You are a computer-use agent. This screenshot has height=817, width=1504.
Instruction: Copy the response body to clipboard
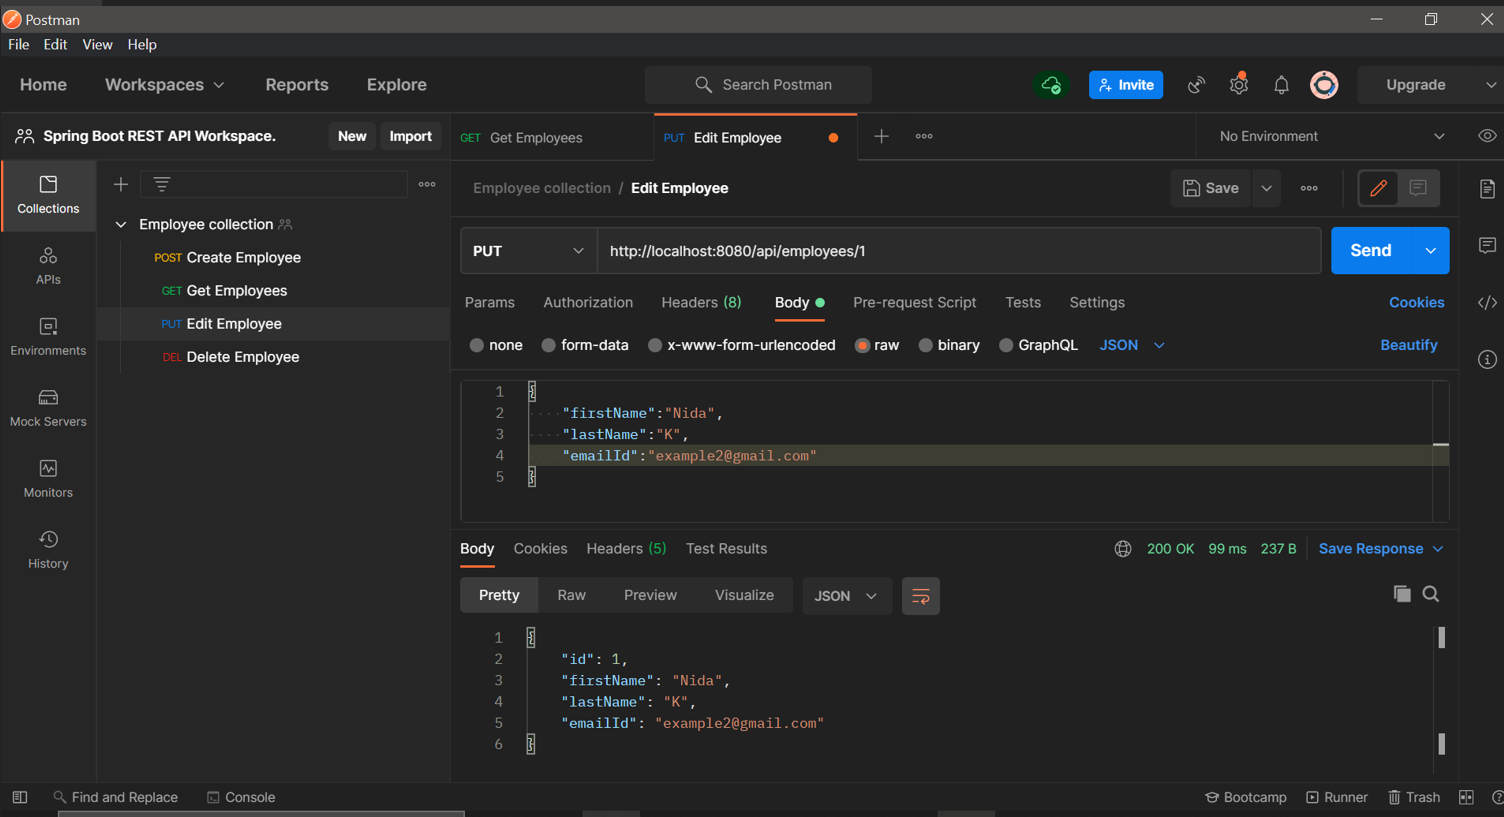(x=1402, y=594)
